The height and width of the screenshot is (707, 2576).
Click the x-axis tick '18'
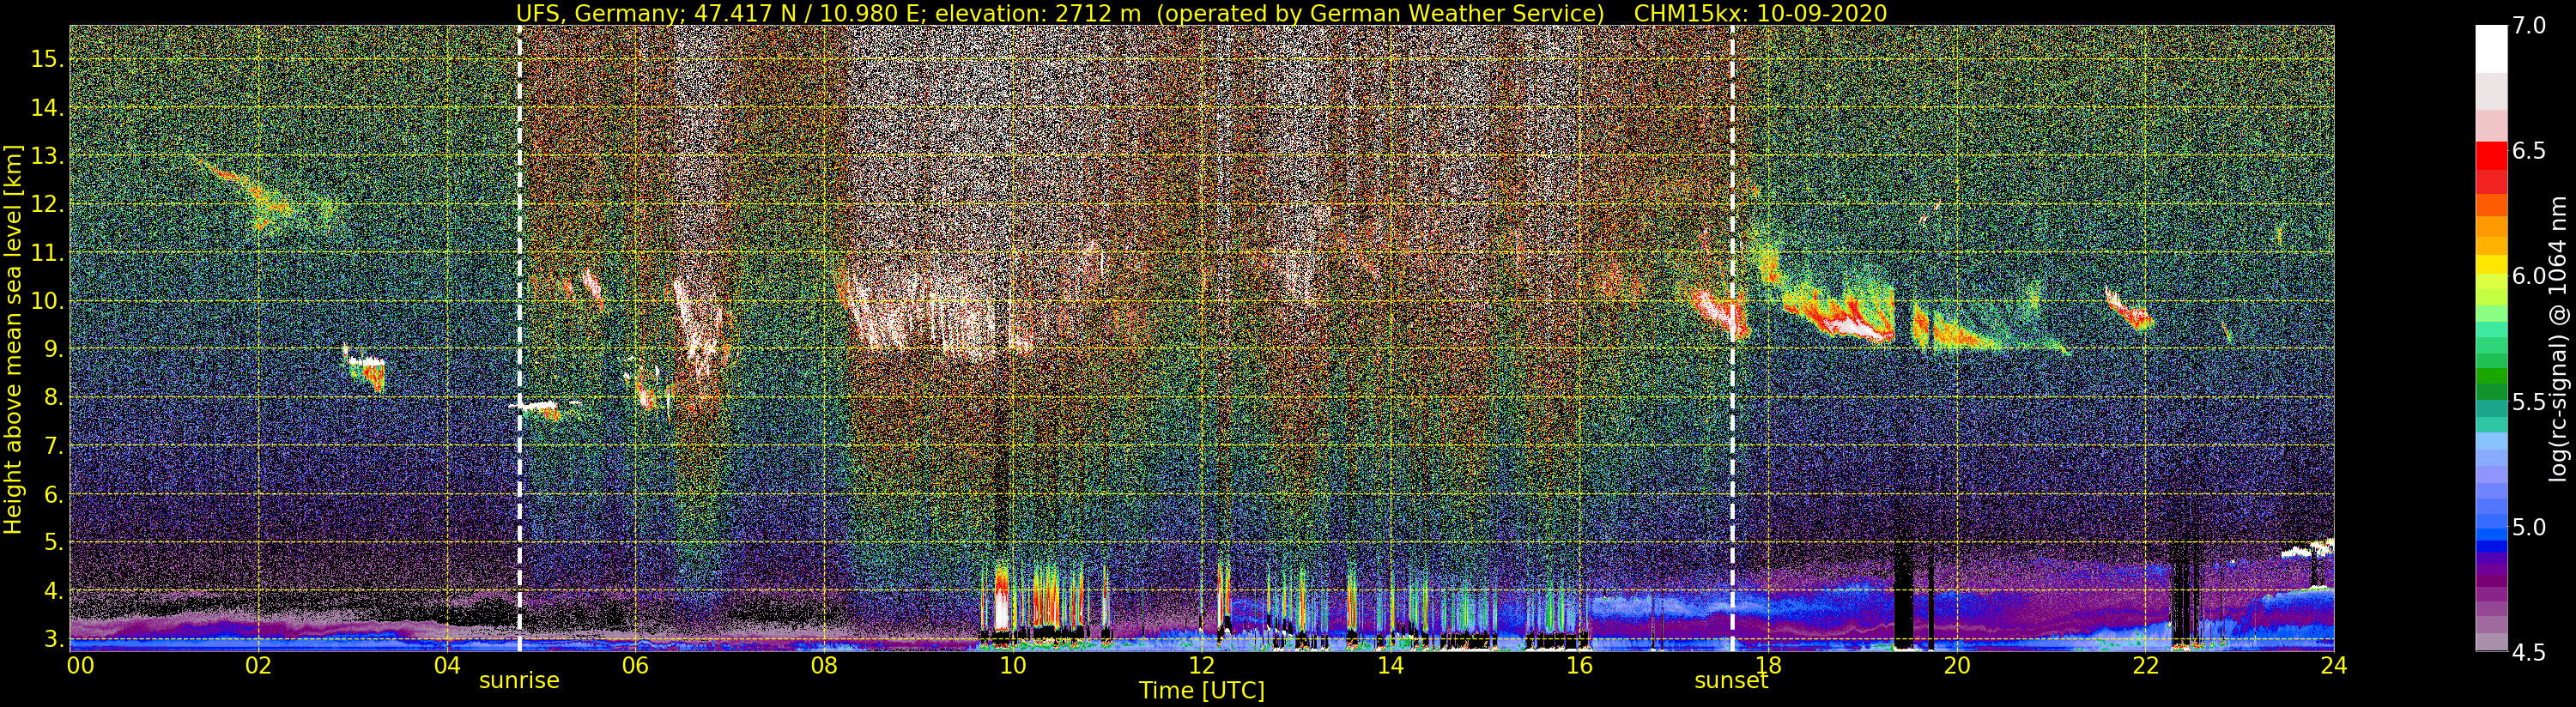click(x=1767, y=666)
